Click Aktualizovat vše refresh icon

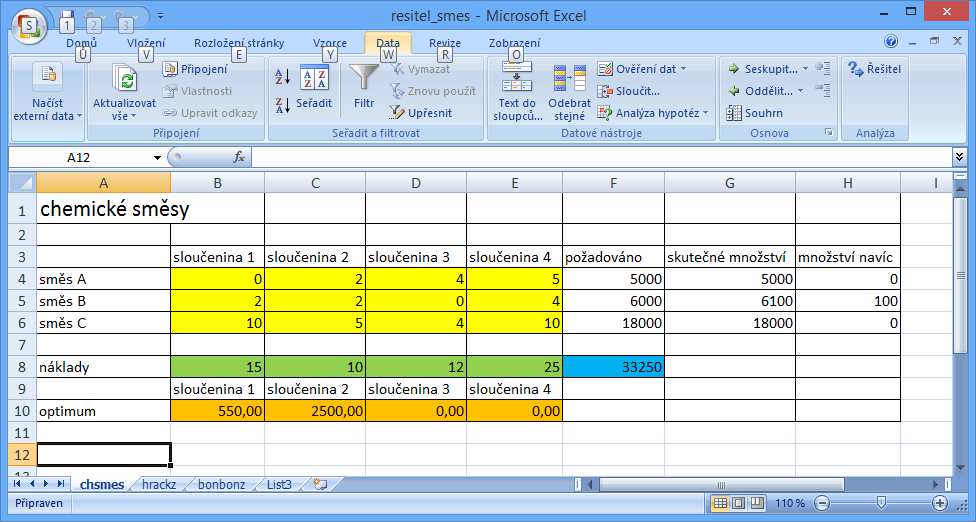coord(124,80)
